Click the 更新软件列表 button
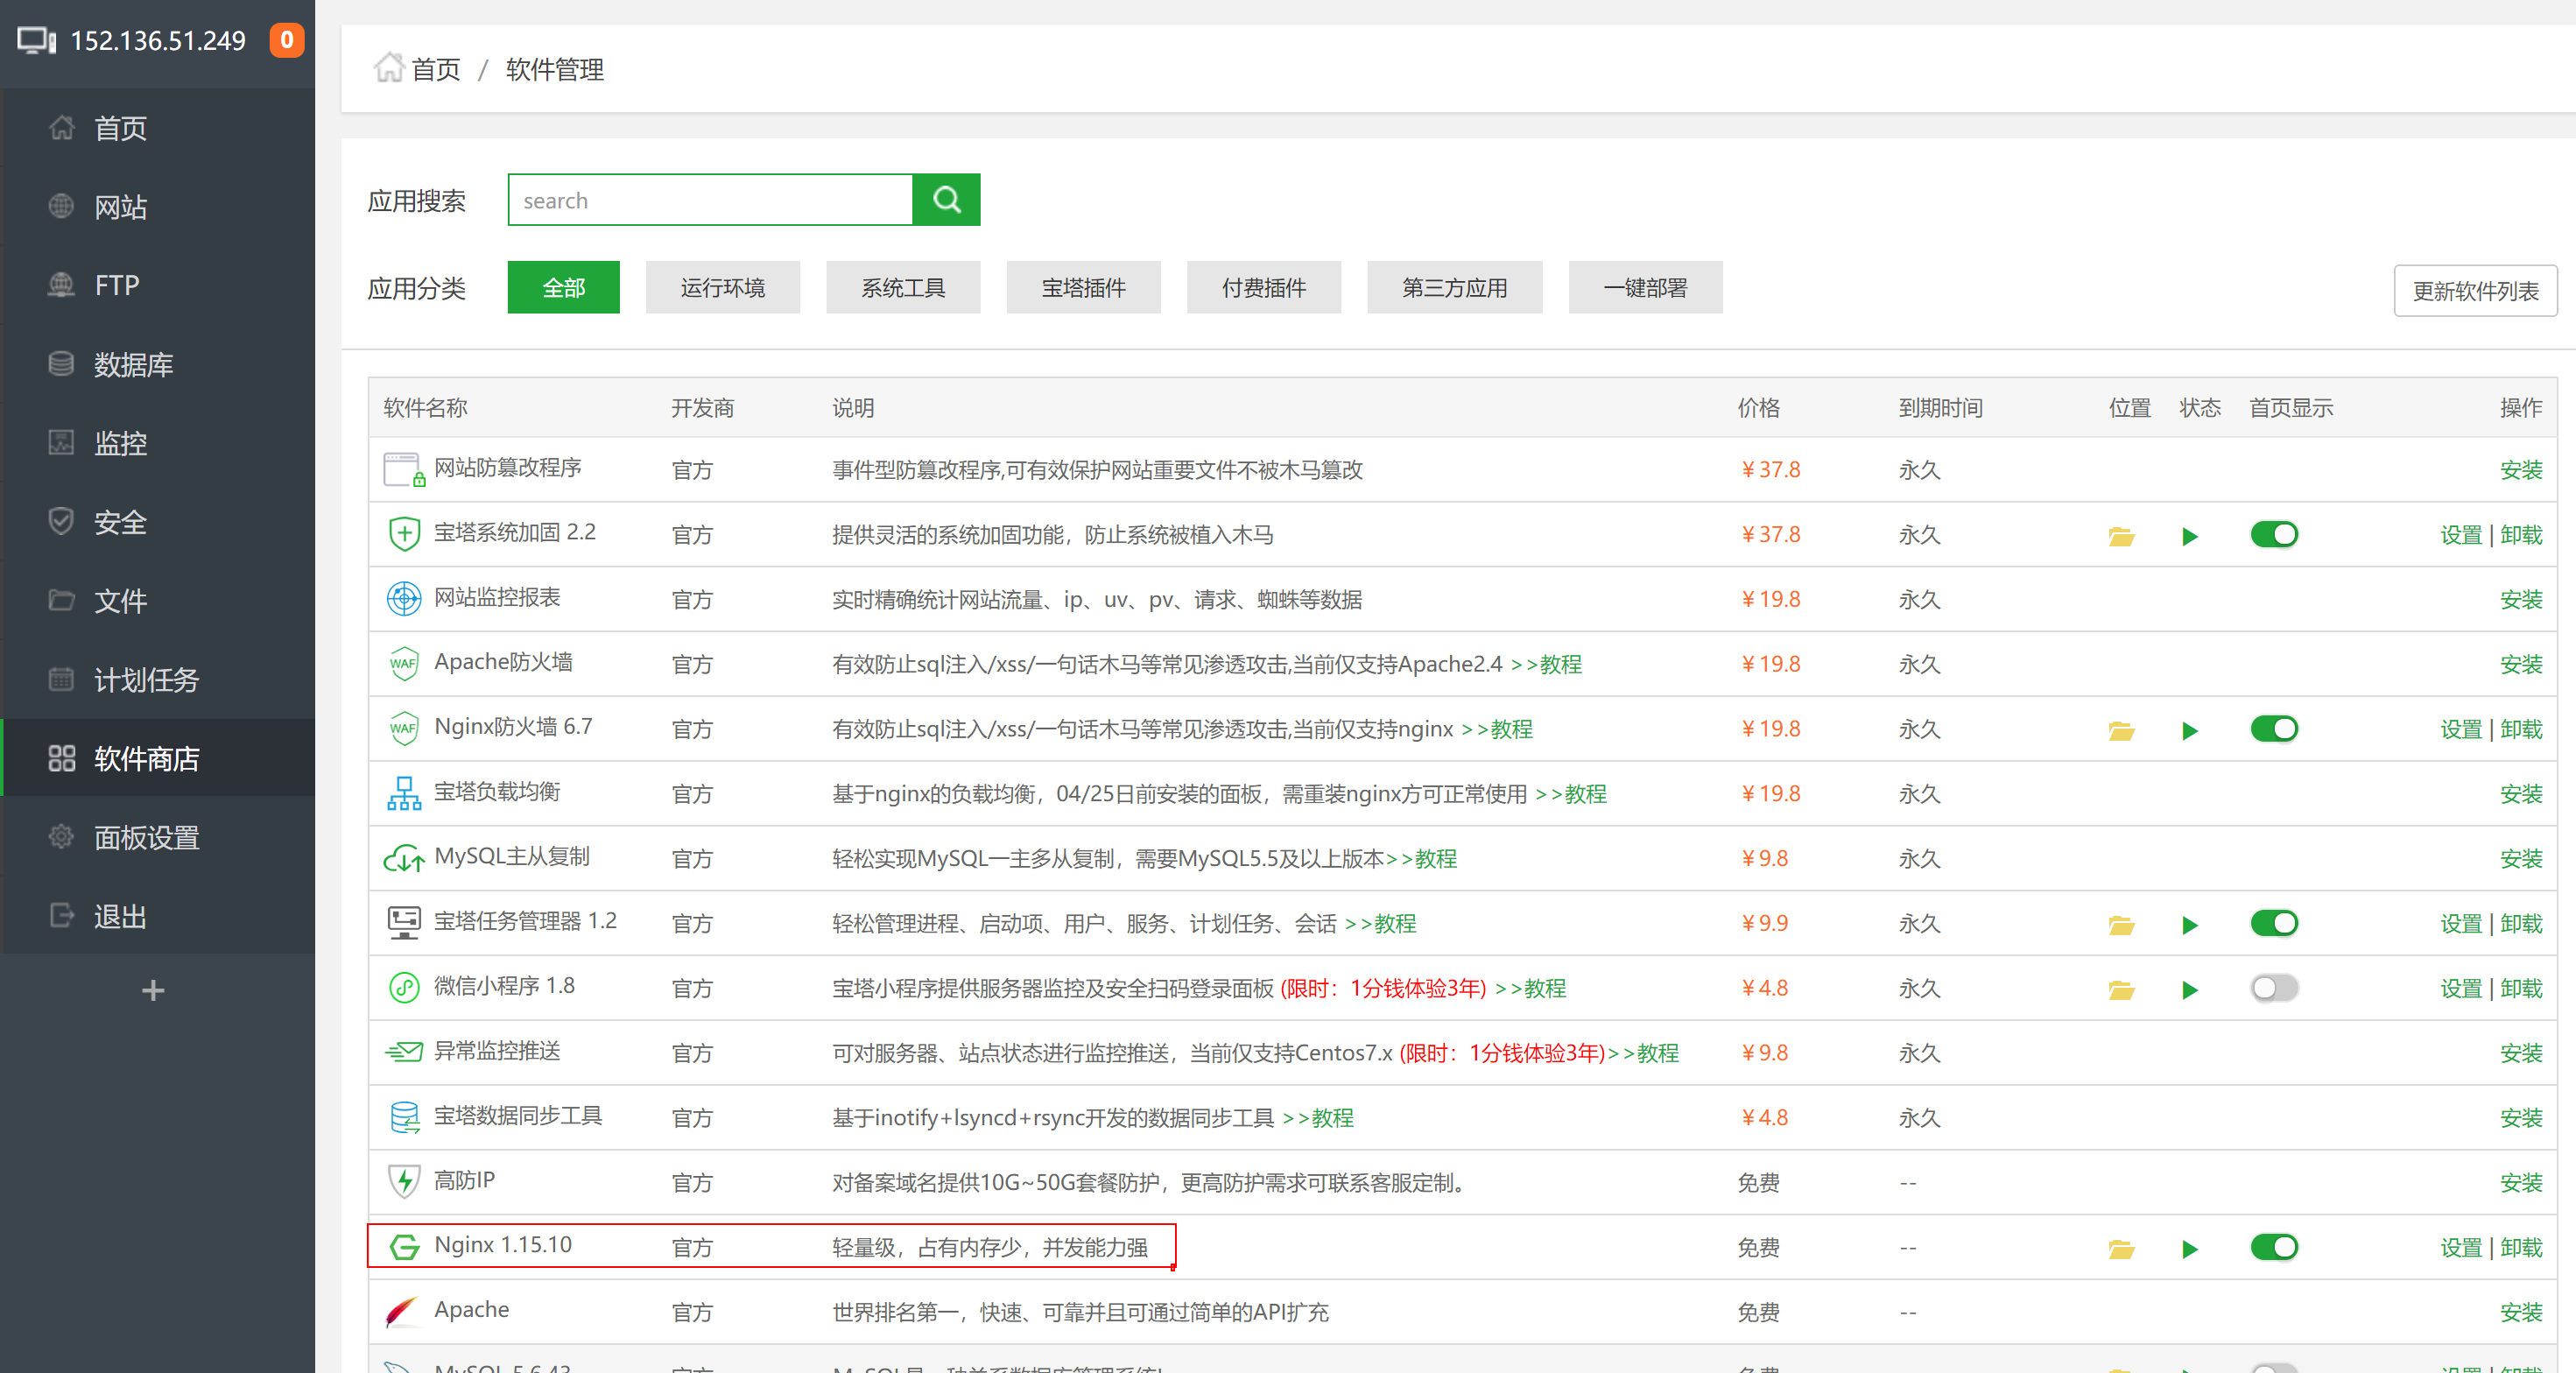Viewport: 2576px width, 1373px height. click(x=2475, y=290)
